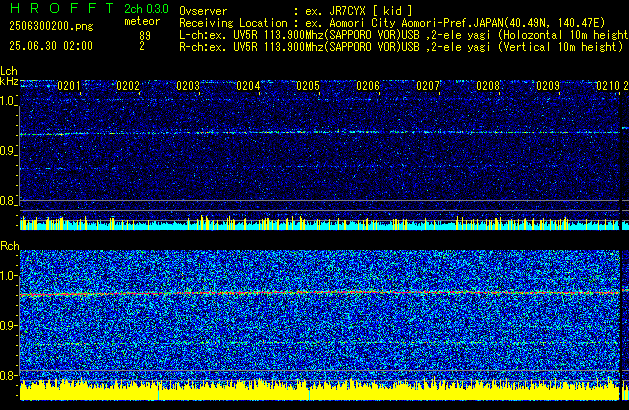Viewport: 629px width, 410px height.
Task: Click the Lch channel label
Action: pyautogui.click(x=9, y=71)
